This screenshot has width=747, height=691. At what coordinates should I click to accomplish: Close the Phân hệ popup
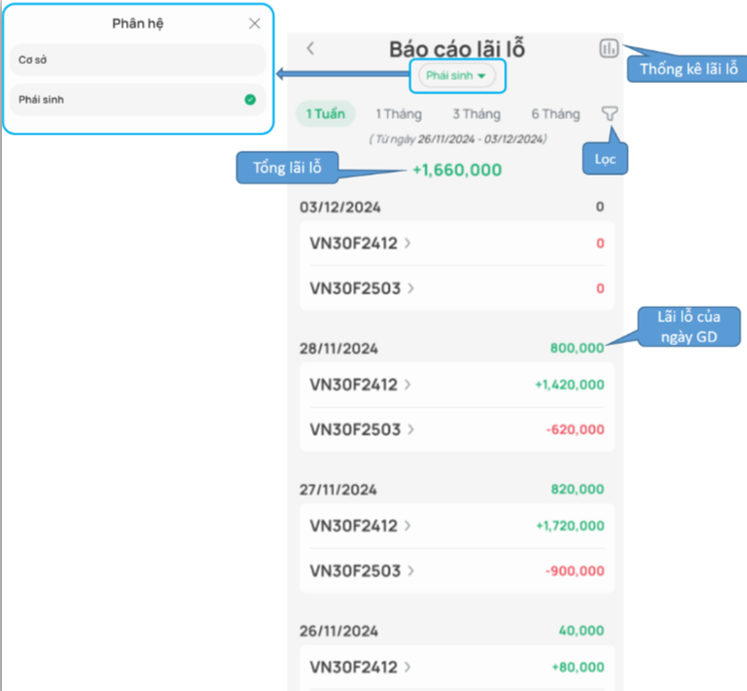coord(254,23)
